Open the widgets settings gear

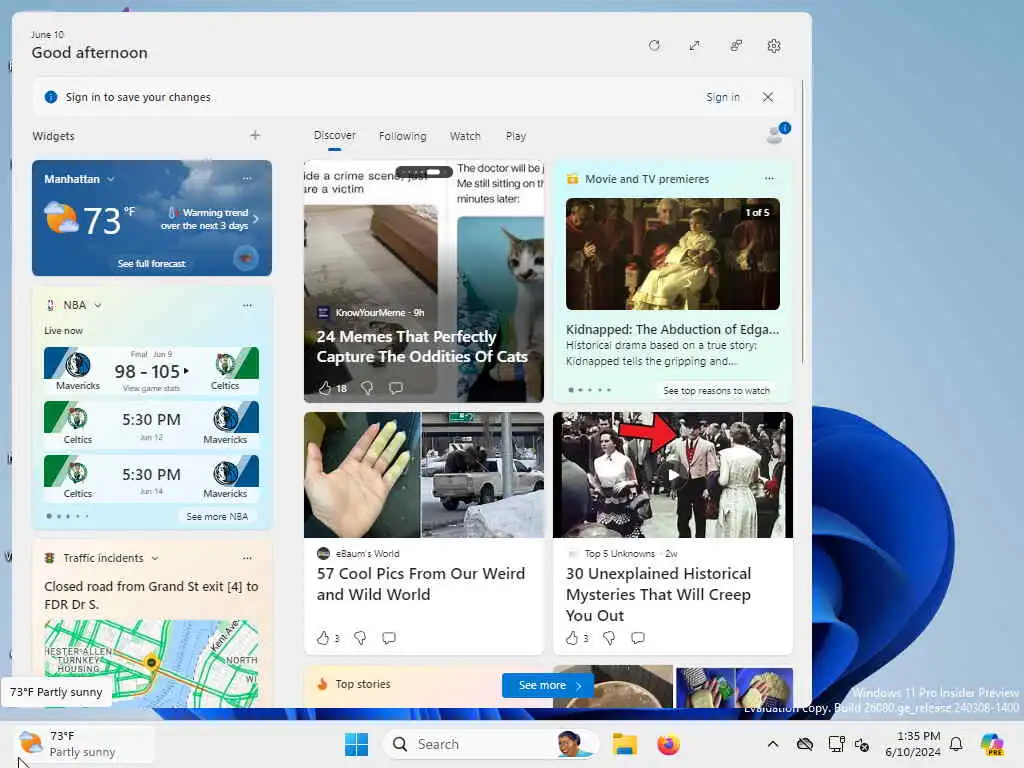point(774,46)
